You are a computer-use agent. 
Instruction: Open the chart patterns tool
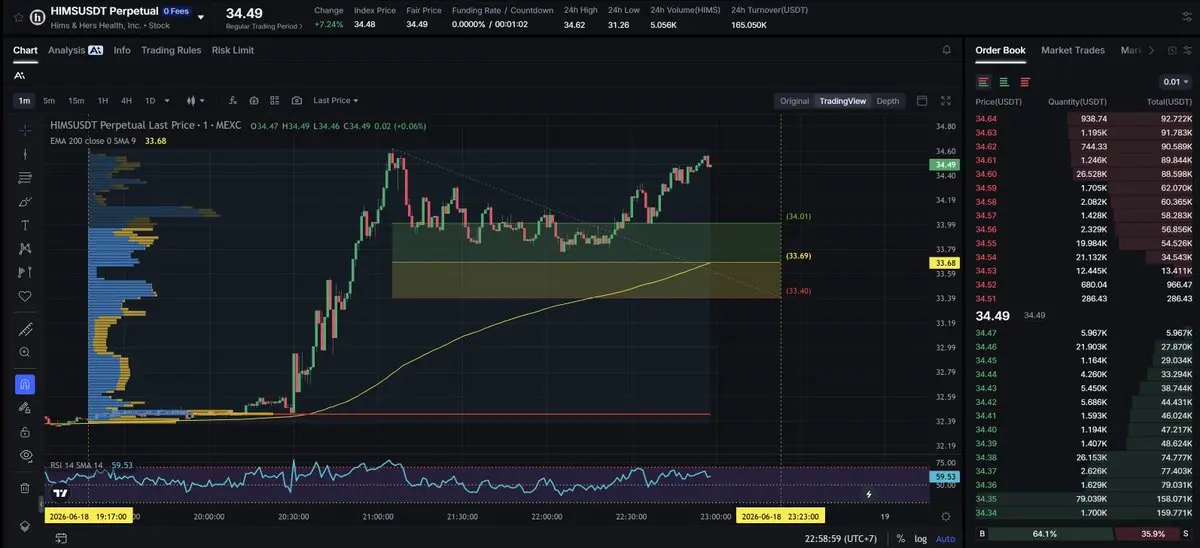[25, 248]
